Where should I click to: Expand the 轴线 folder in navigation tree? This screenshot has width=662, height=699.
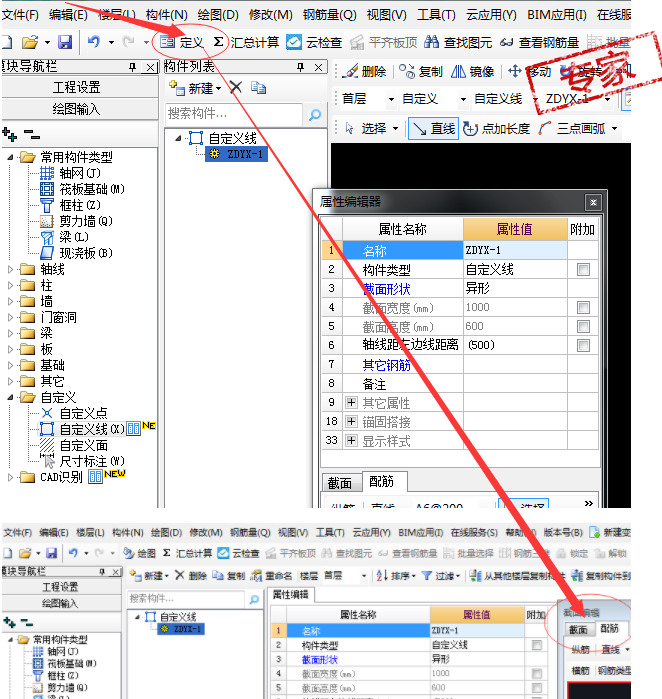click(10, 269)
